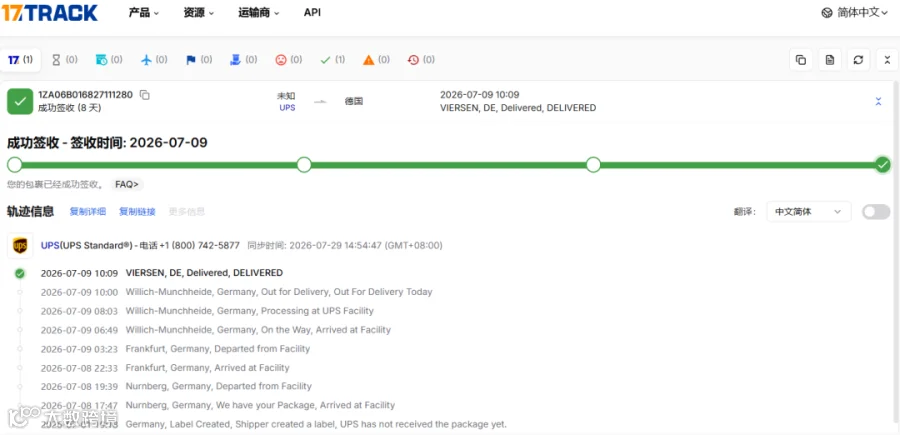Screen dimensions: 900x435
Task: Select the flag pickup status tab
Action: click(x=199, y=60)
